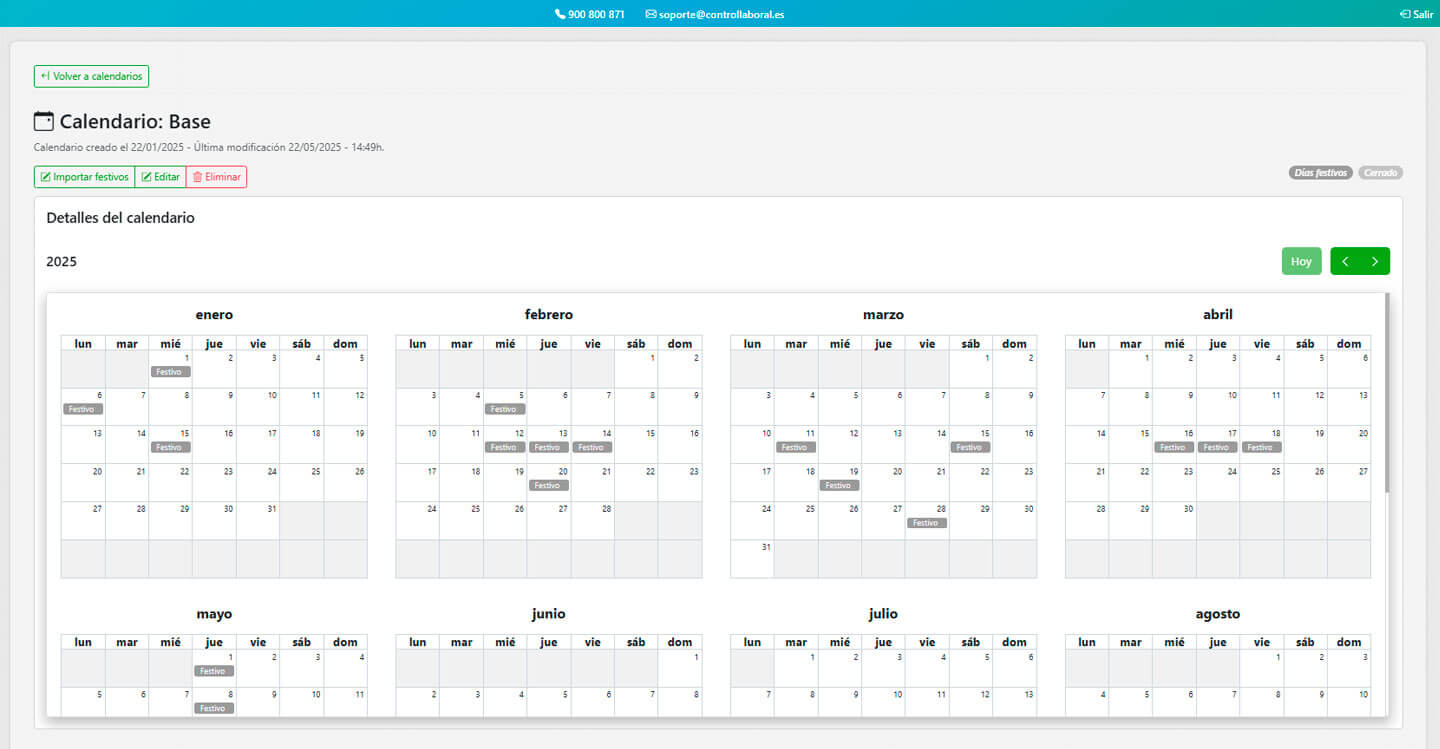The width and height of the screenshot is (1440, 749).
Task: Click the Festivo tag on May 8
Action: (x=214, y=709)
